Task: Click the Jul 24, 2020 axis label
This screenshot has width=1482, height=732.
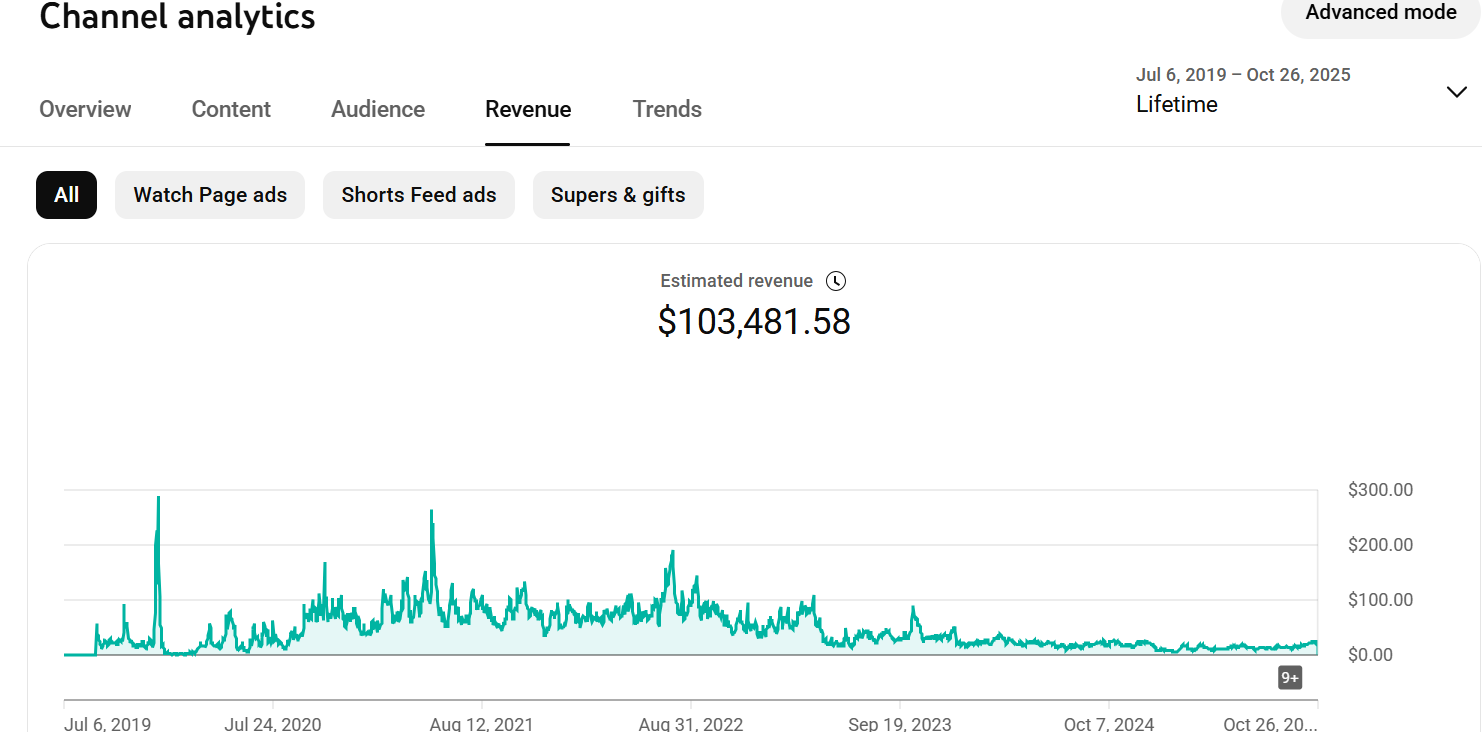Action: click(273, 723)
